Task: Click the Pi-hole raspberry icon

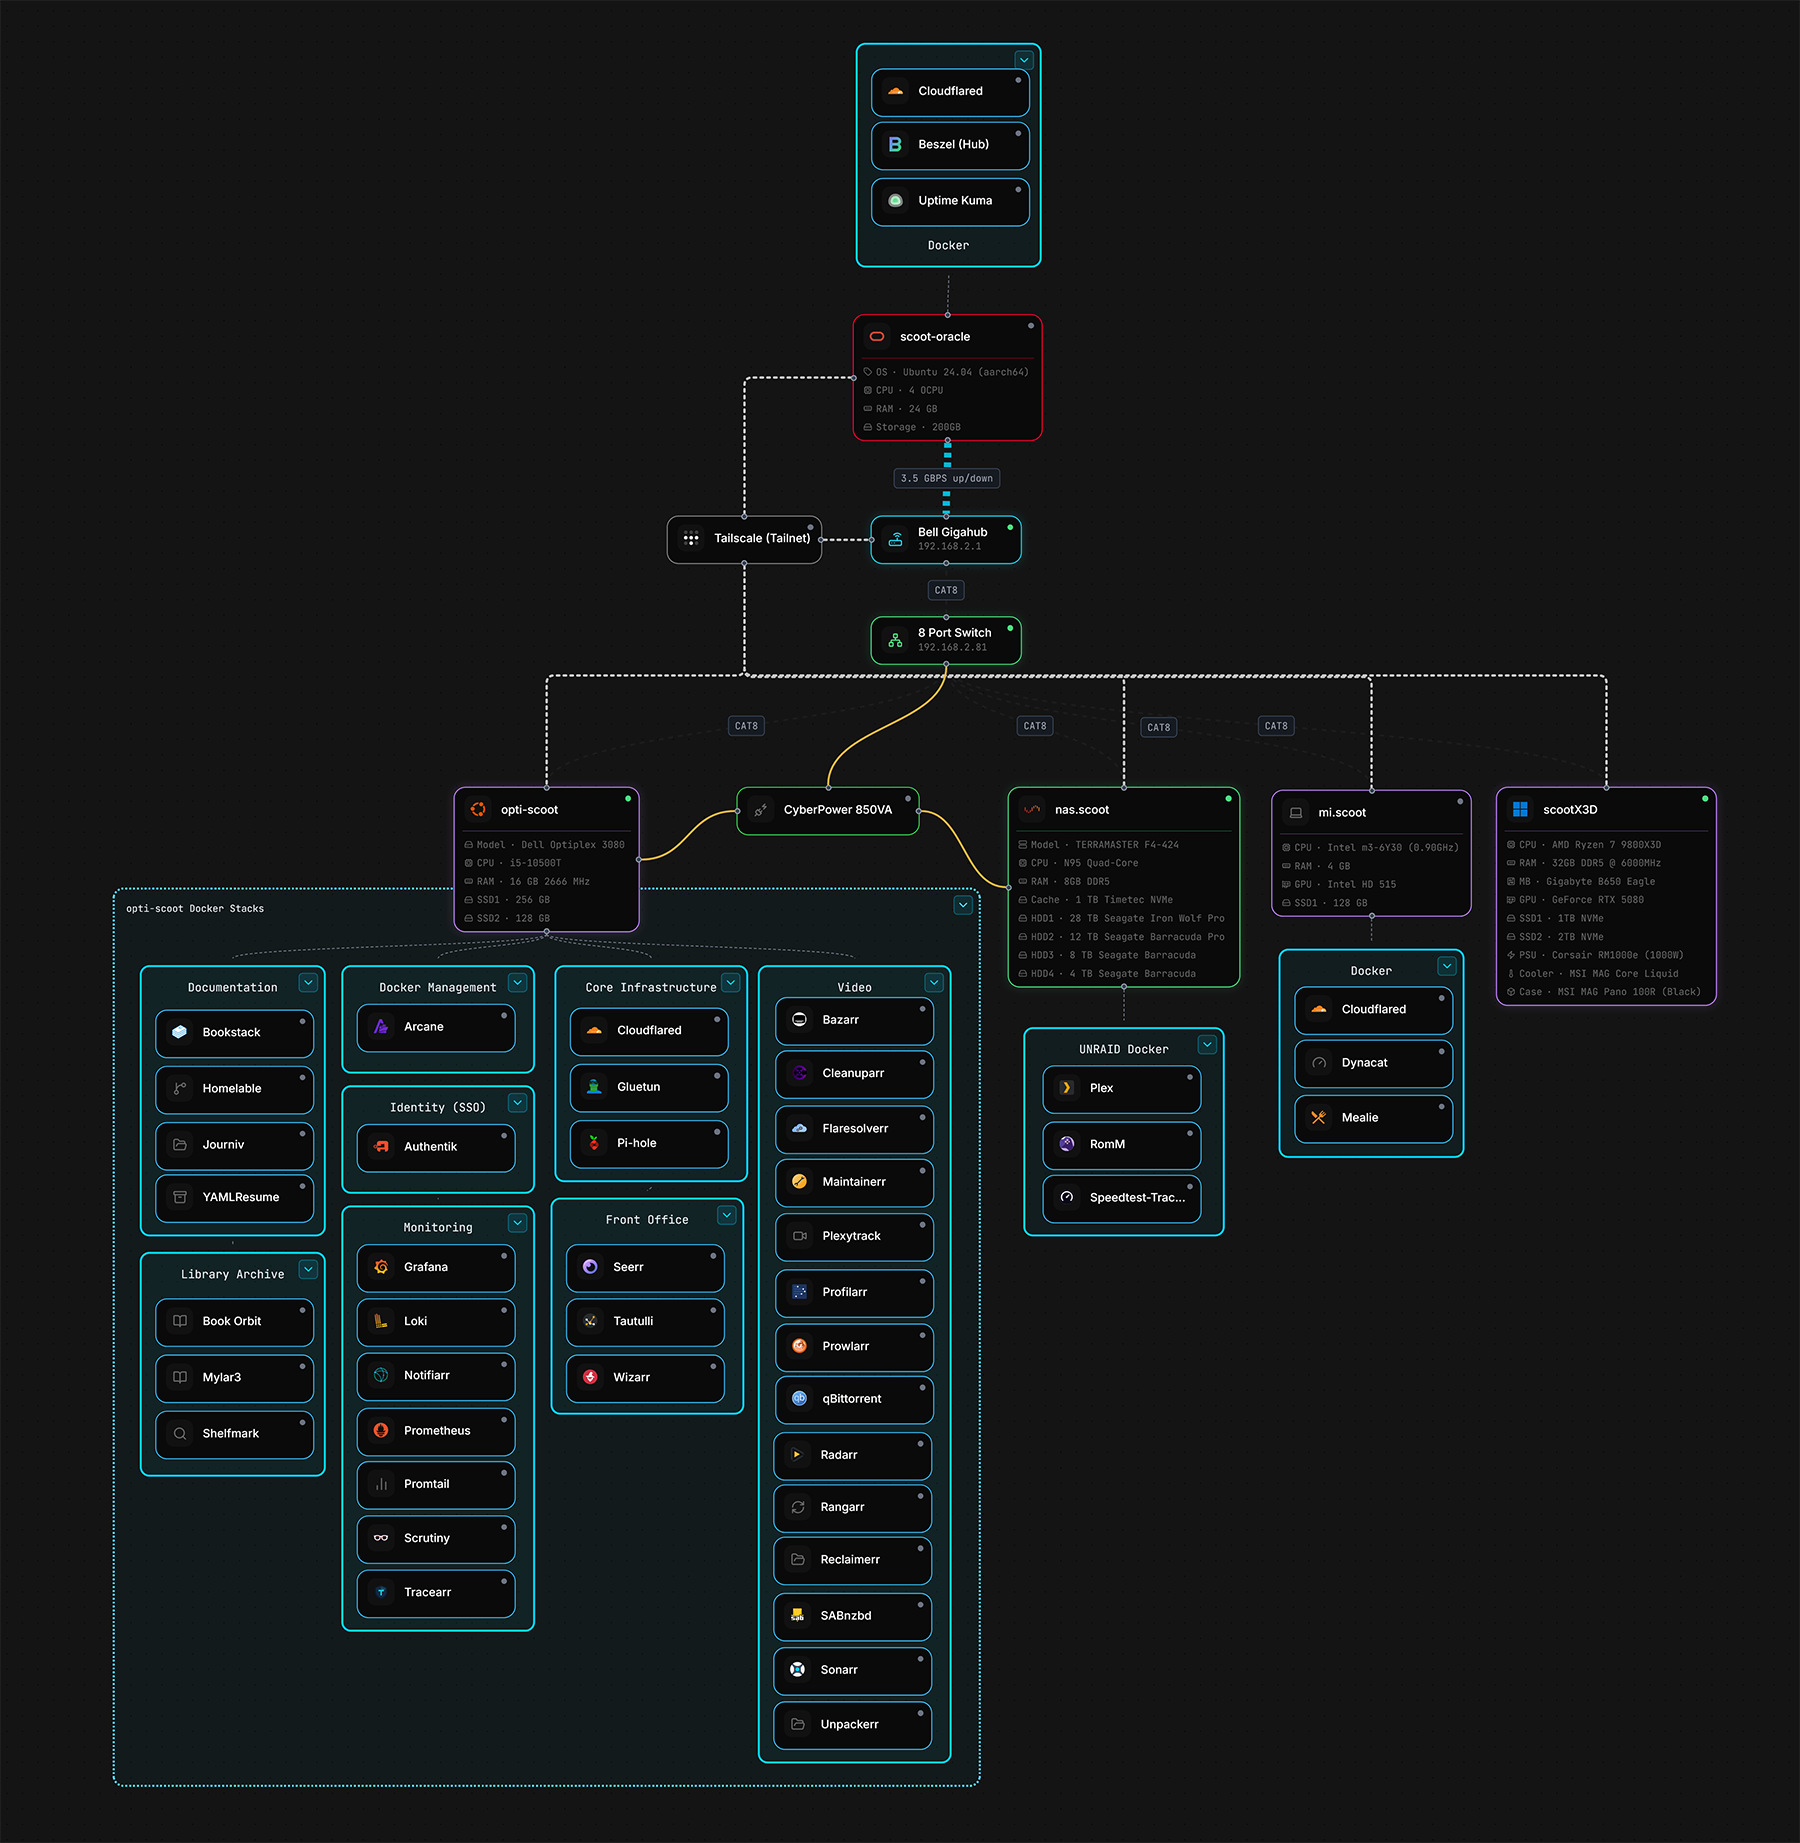Action: (x=594, y=1143)
